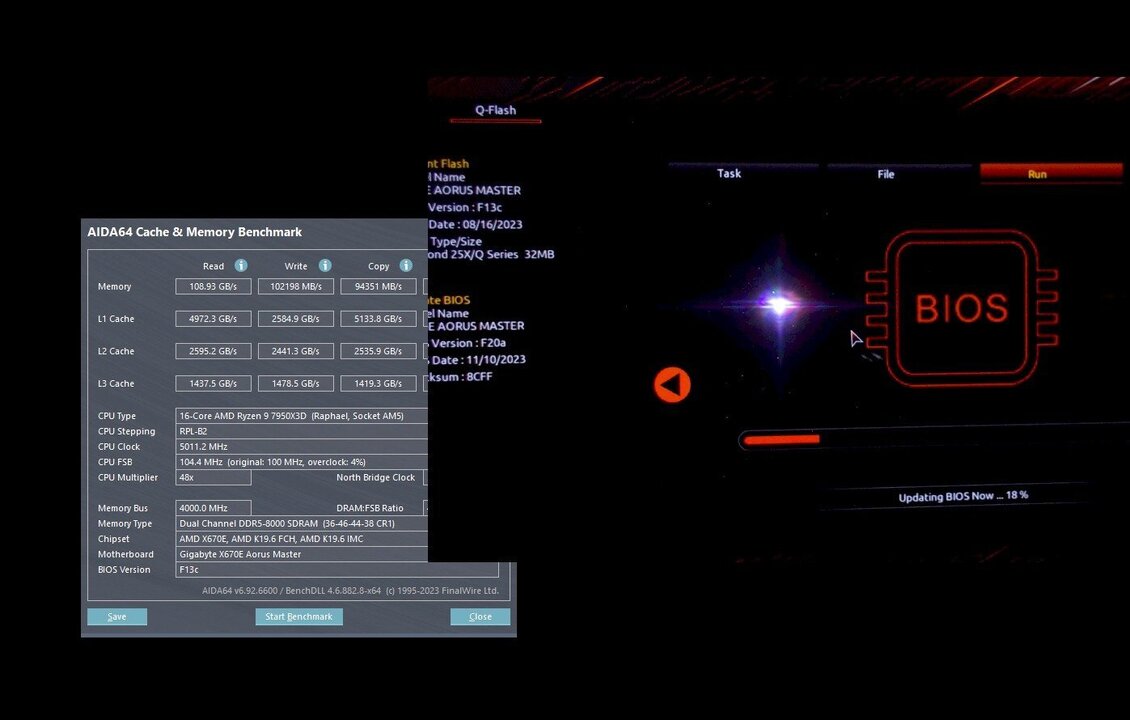Click the L3 Cache Copy result field
1130x720 pixels.
(378, 384)
